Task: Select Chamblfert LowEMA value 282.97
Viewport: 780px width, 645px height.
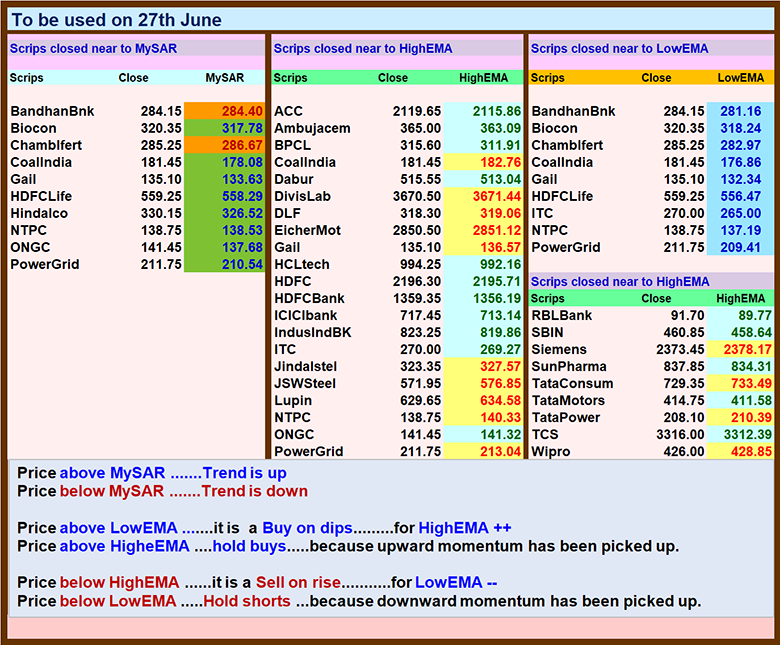Action: click(741, 145)
